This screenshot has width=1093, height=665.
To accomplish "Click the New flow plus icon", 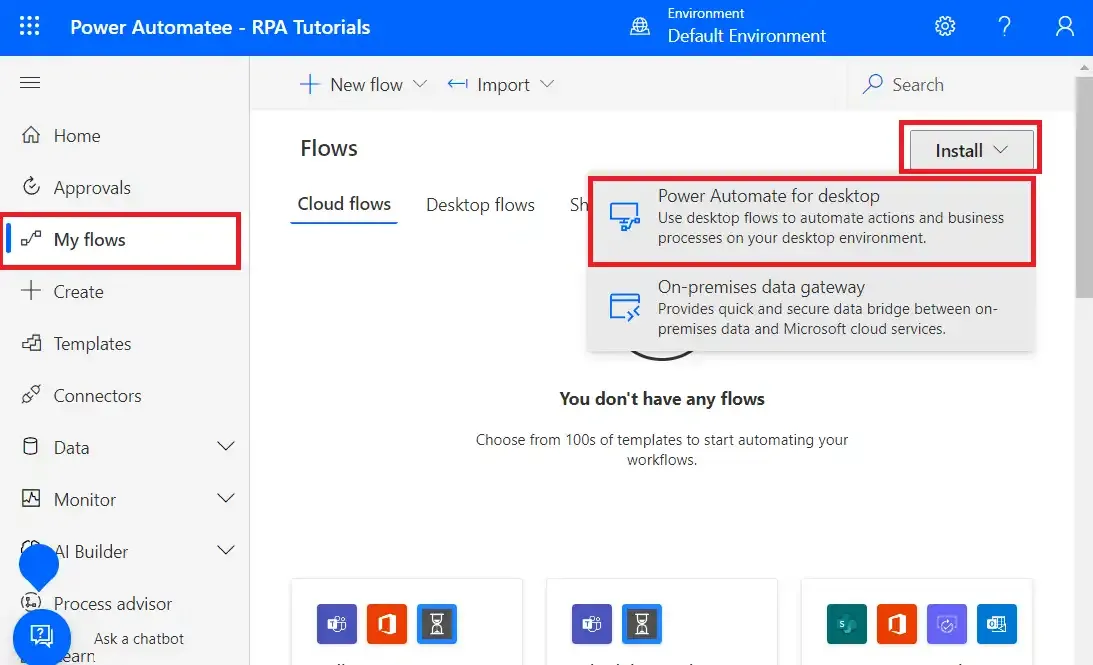I will [x=309, y=84].
